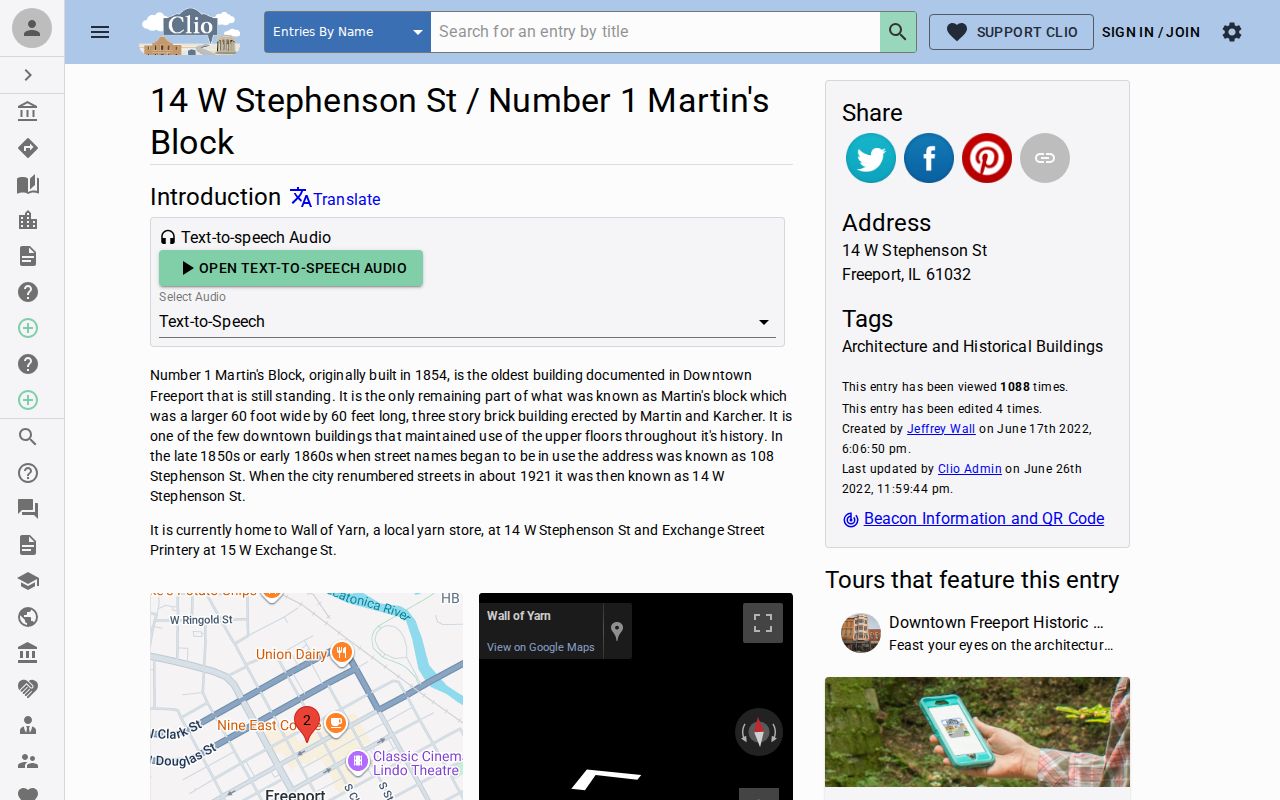
Task: Open the Downtown Freeport Historic tour entry
Action: 977,633
